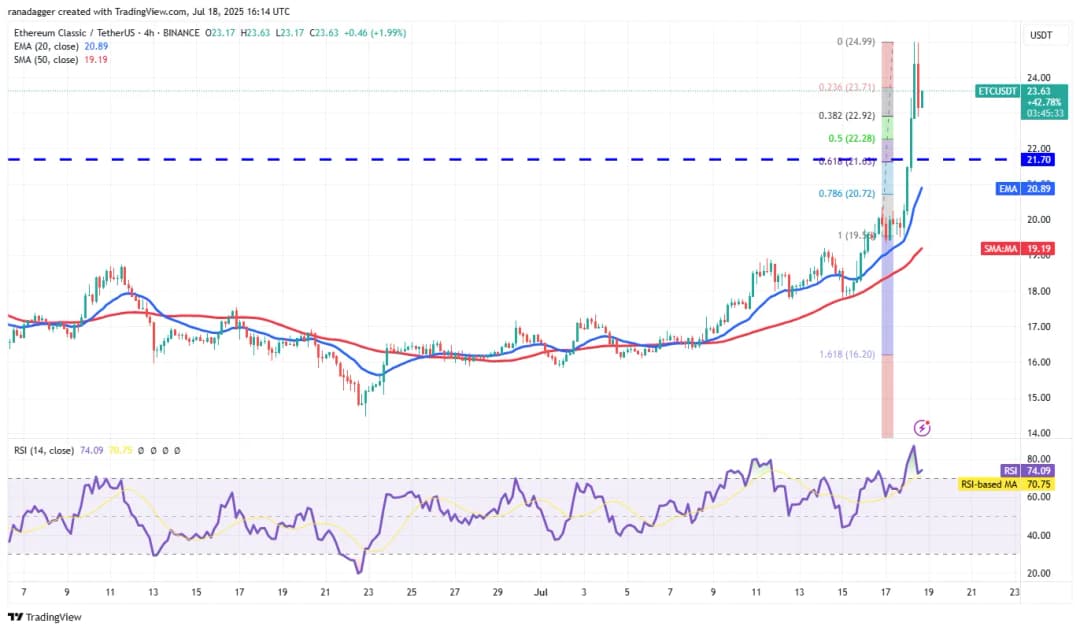Click the Jul month marker on time axis
The width and height of the screenshot is (1080, 631).
click(x=542, y=592)
